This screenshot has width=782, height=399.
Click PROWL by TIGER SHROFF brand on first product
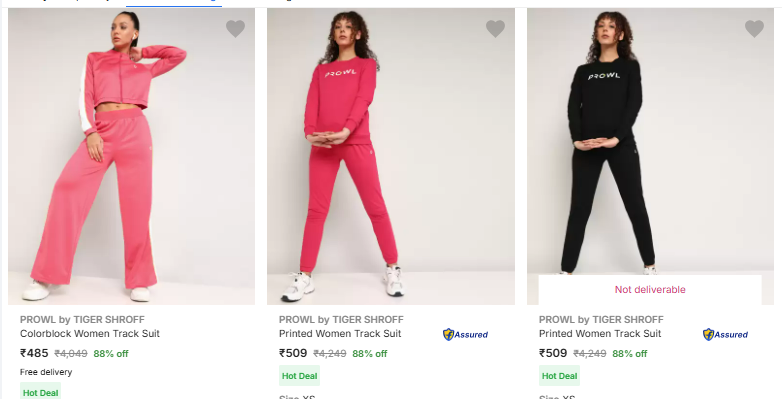[x=82, y=319]
